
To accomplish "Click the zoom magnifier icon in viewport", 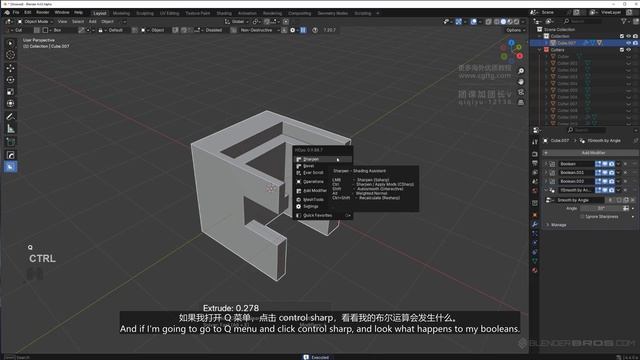I will coord(521,71).
